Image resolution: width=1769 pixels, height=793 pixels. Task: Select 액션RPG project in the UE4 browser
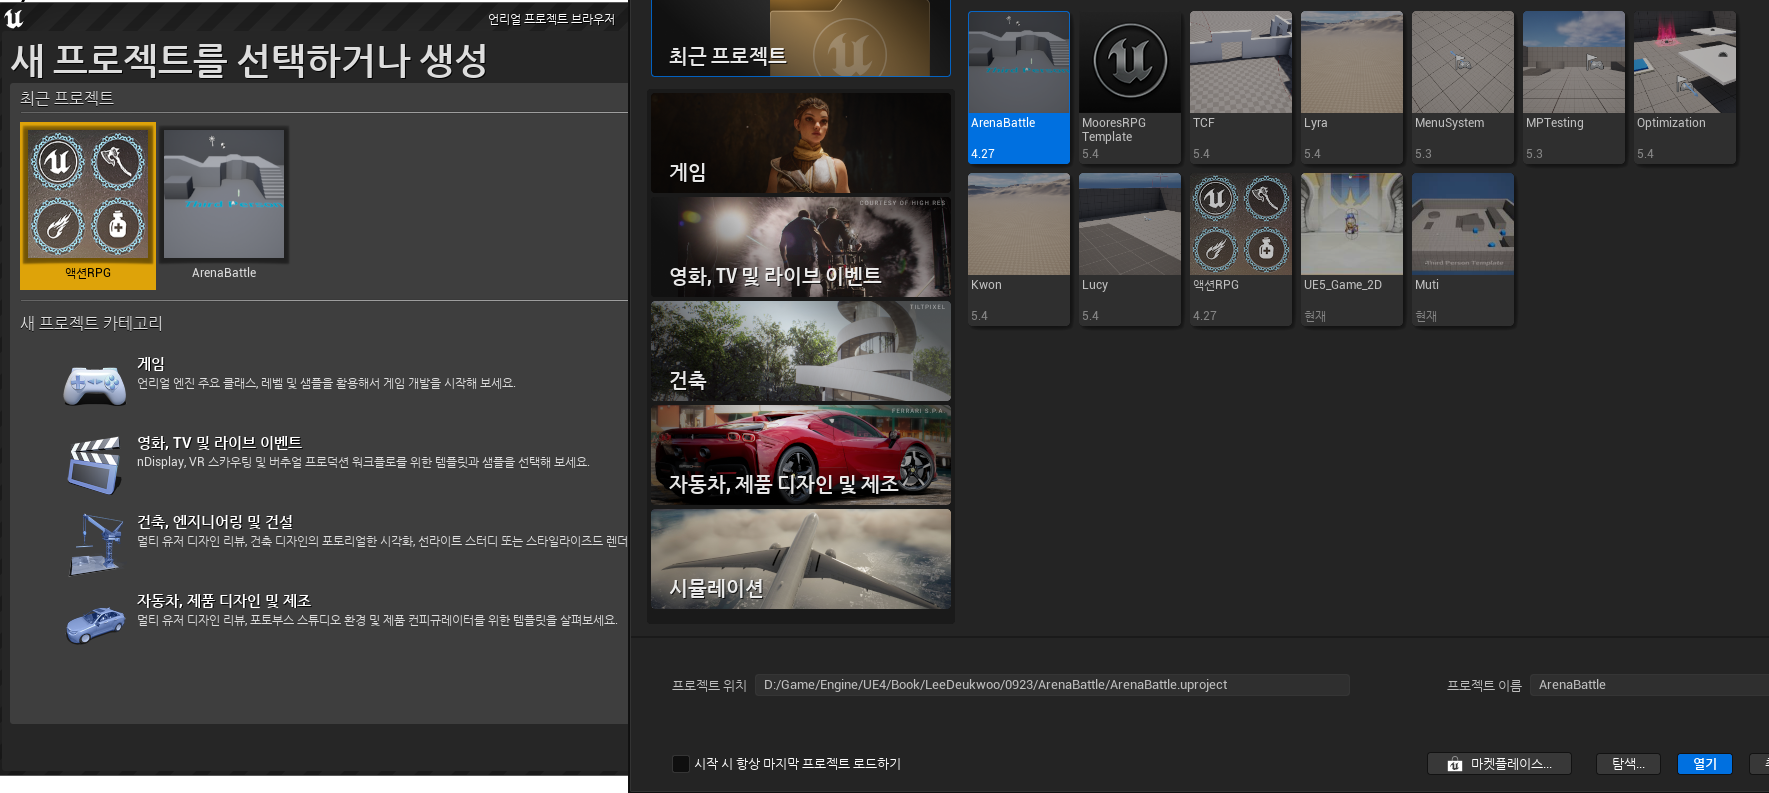[88, 206]
